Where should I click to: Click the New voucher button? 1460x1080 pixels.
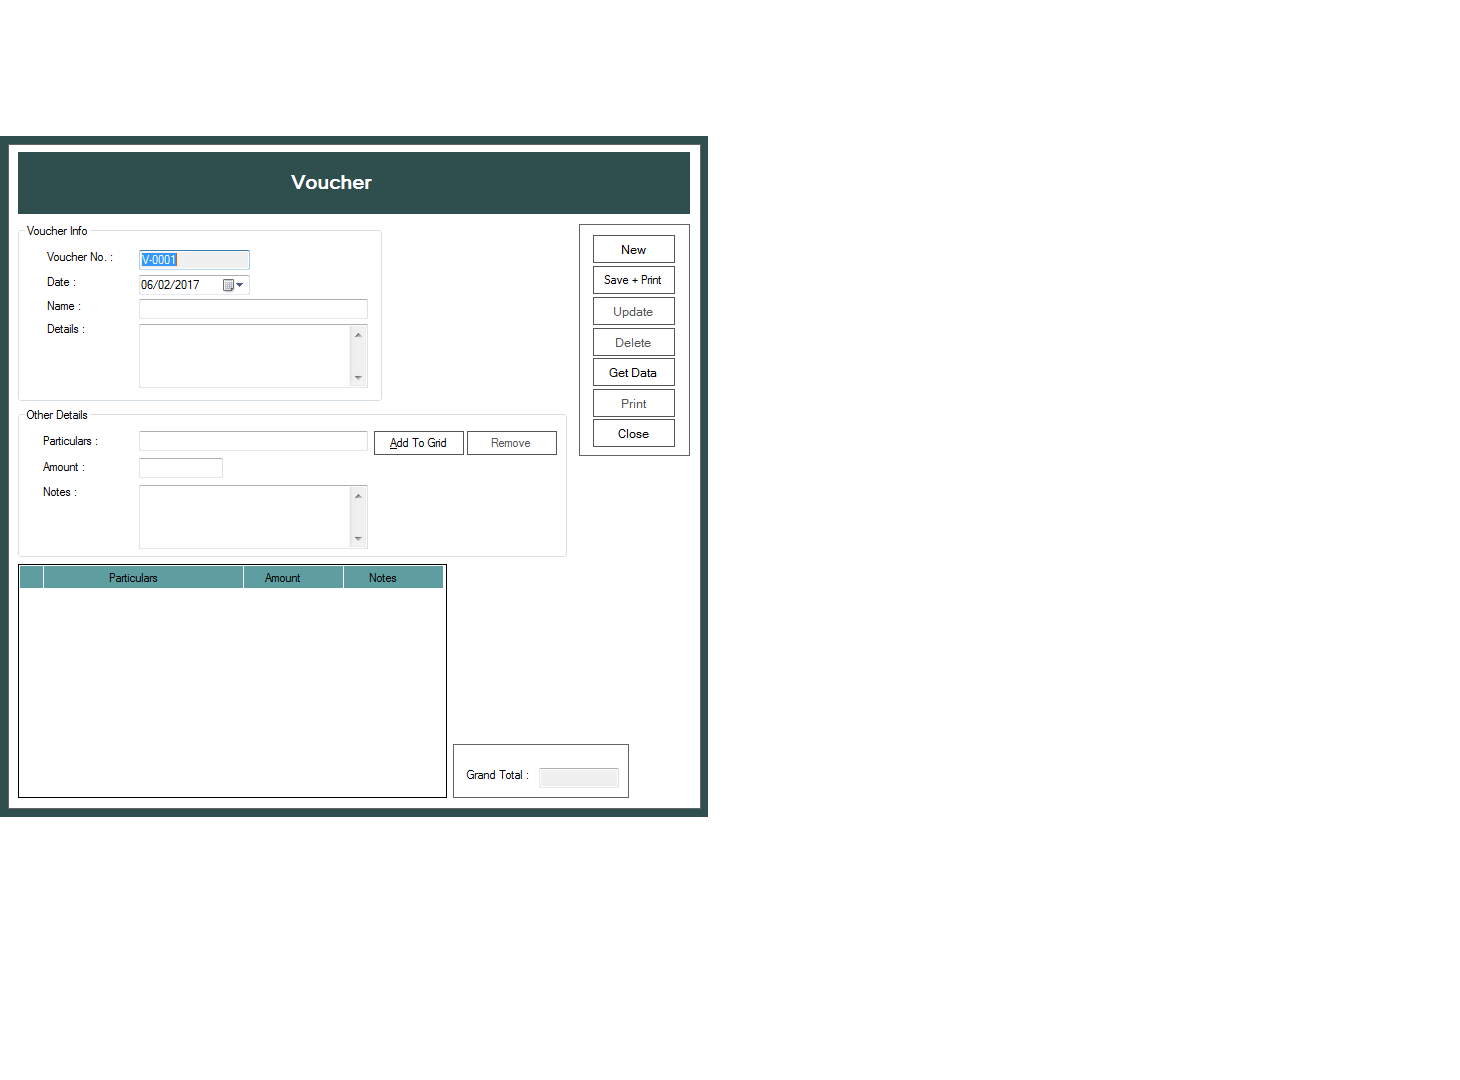(633, 250)
